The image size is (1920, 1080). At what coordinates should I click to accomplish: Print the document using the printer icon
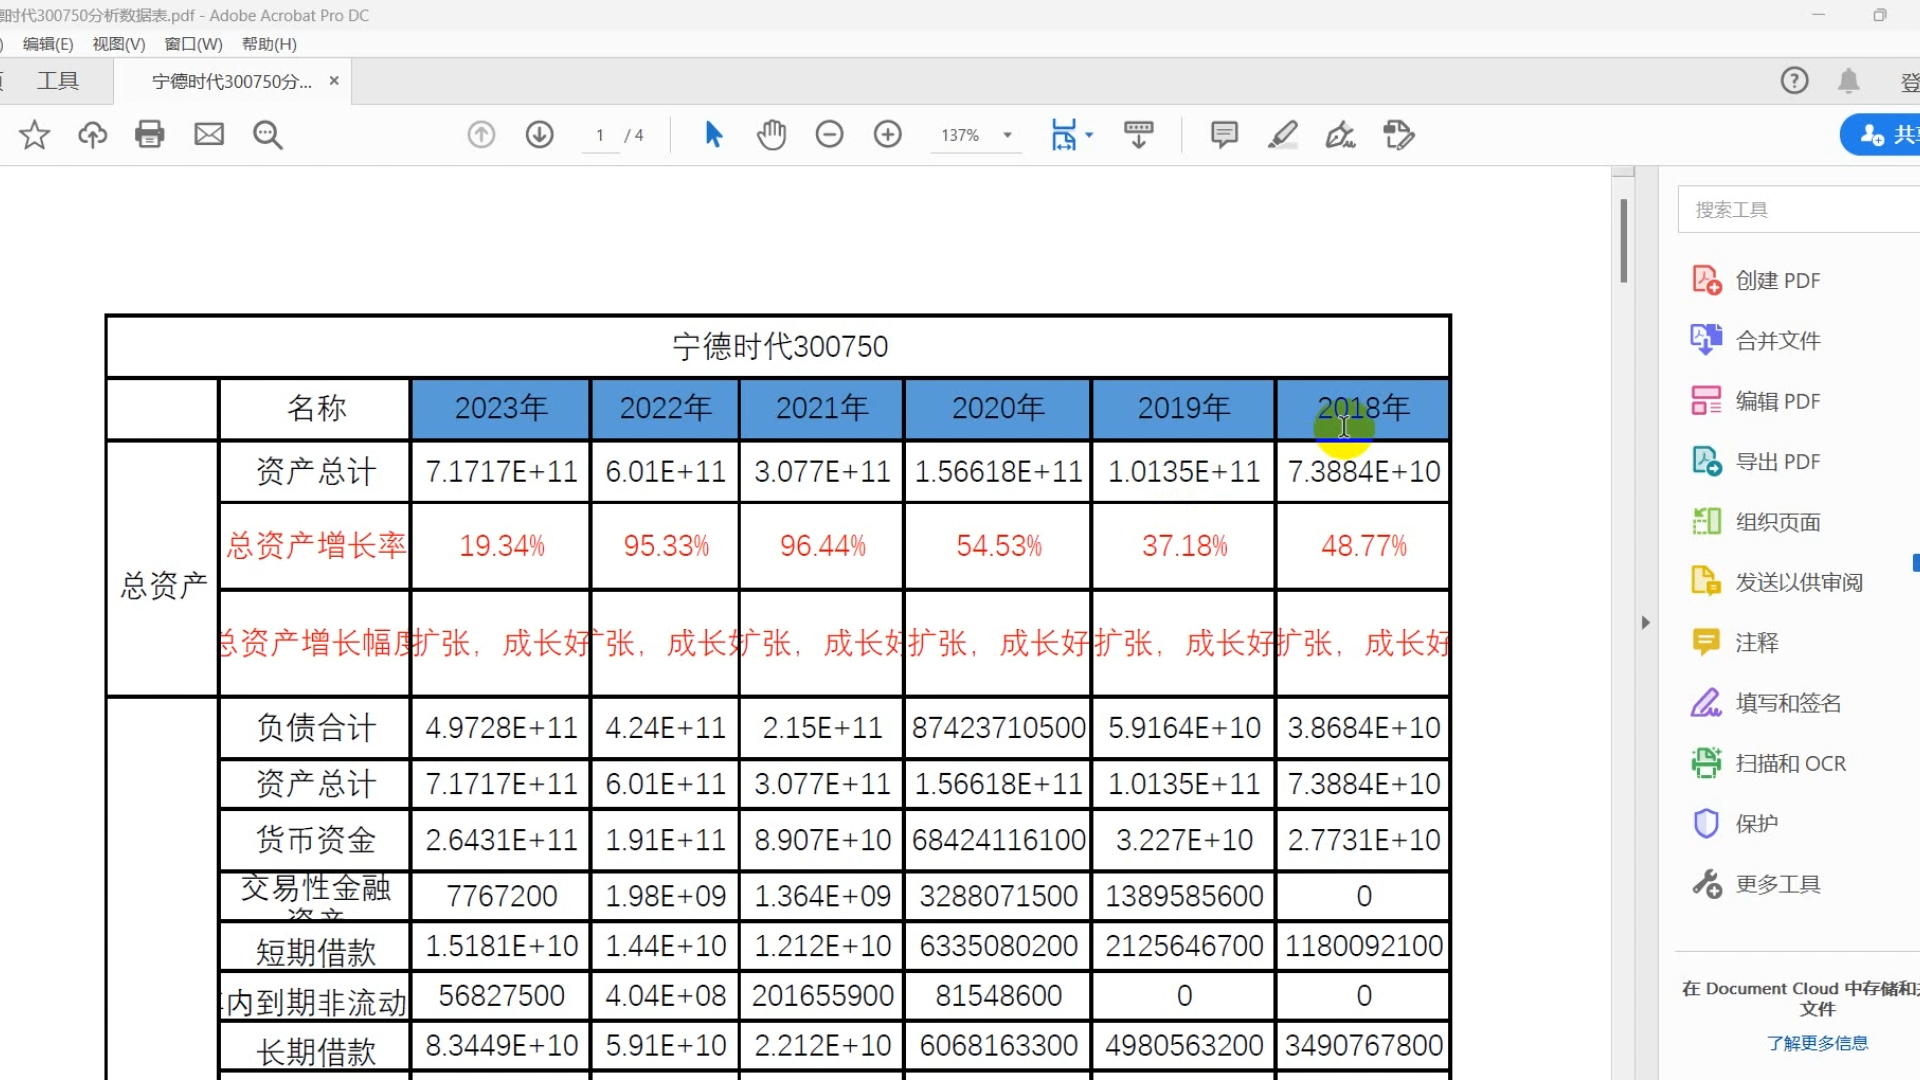tap(150, 135)
